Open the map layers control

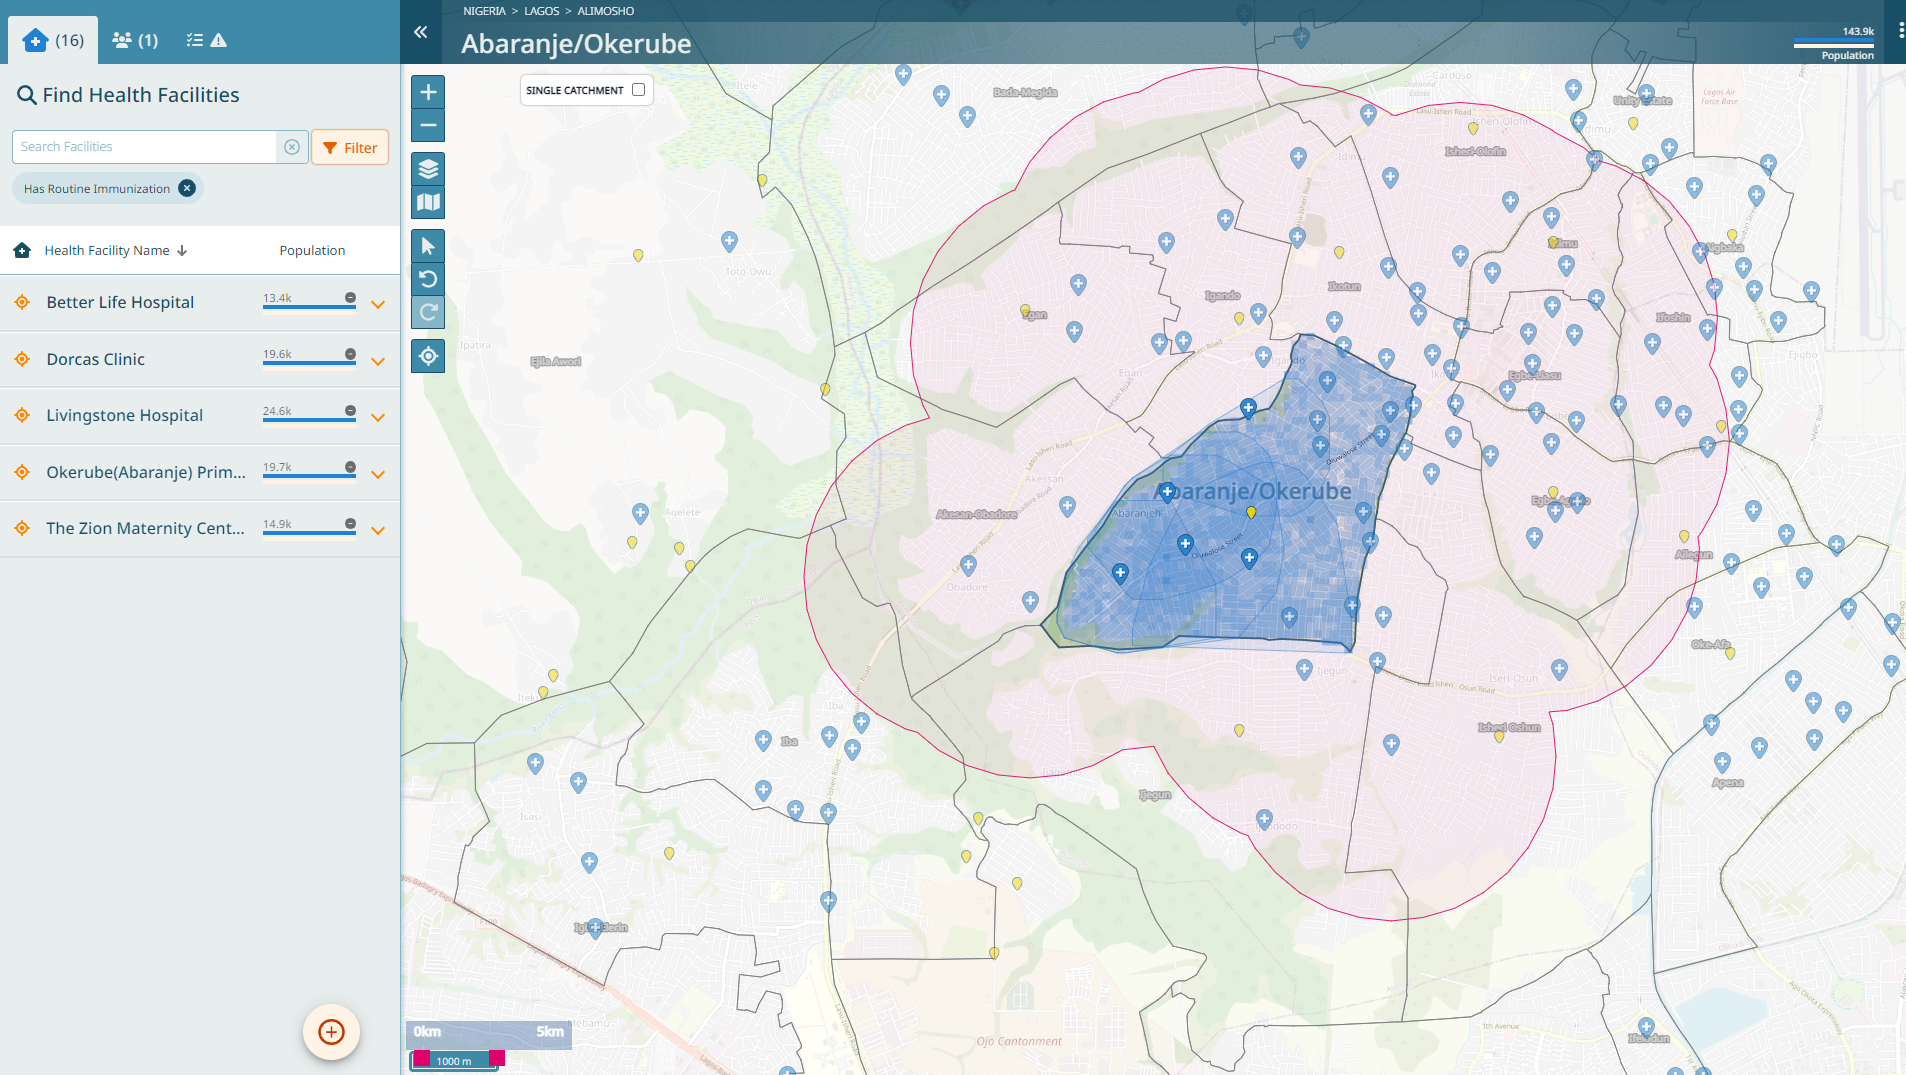428,169
